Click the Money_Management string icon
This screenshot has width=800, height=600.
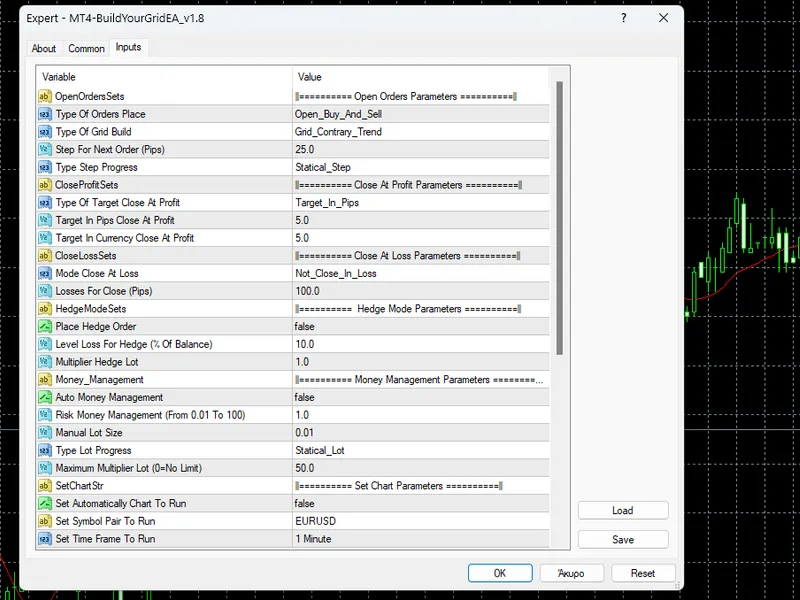coord(45,380)
